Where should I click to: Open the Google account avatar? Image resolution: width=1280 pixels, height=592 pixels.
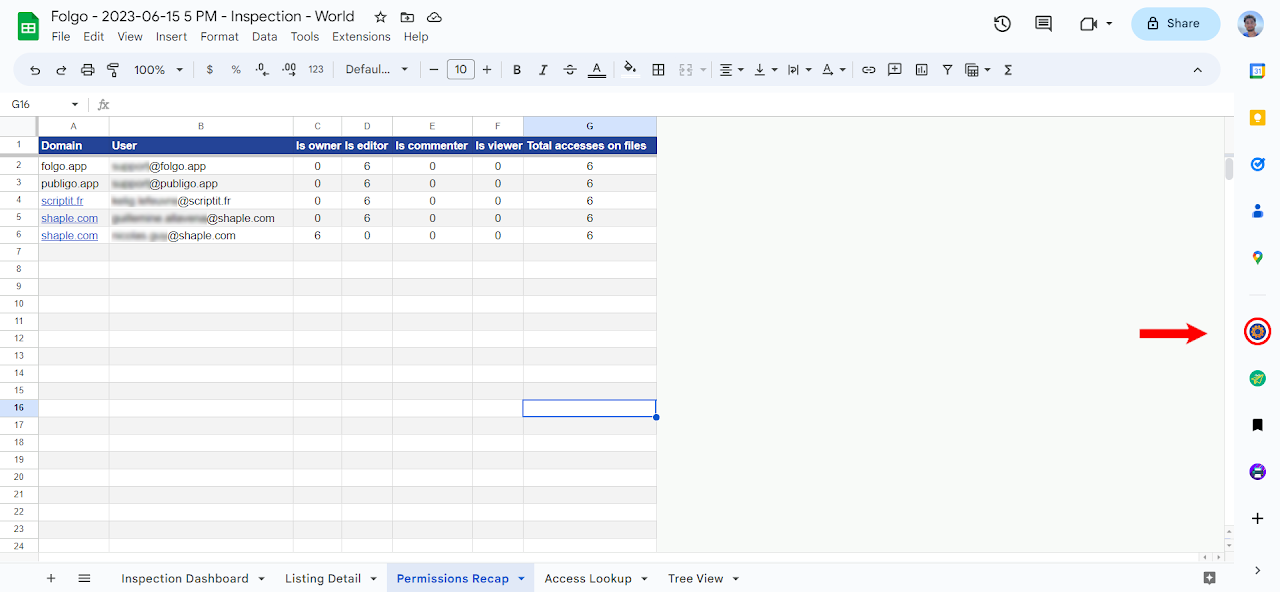[x=1250, y=24]
